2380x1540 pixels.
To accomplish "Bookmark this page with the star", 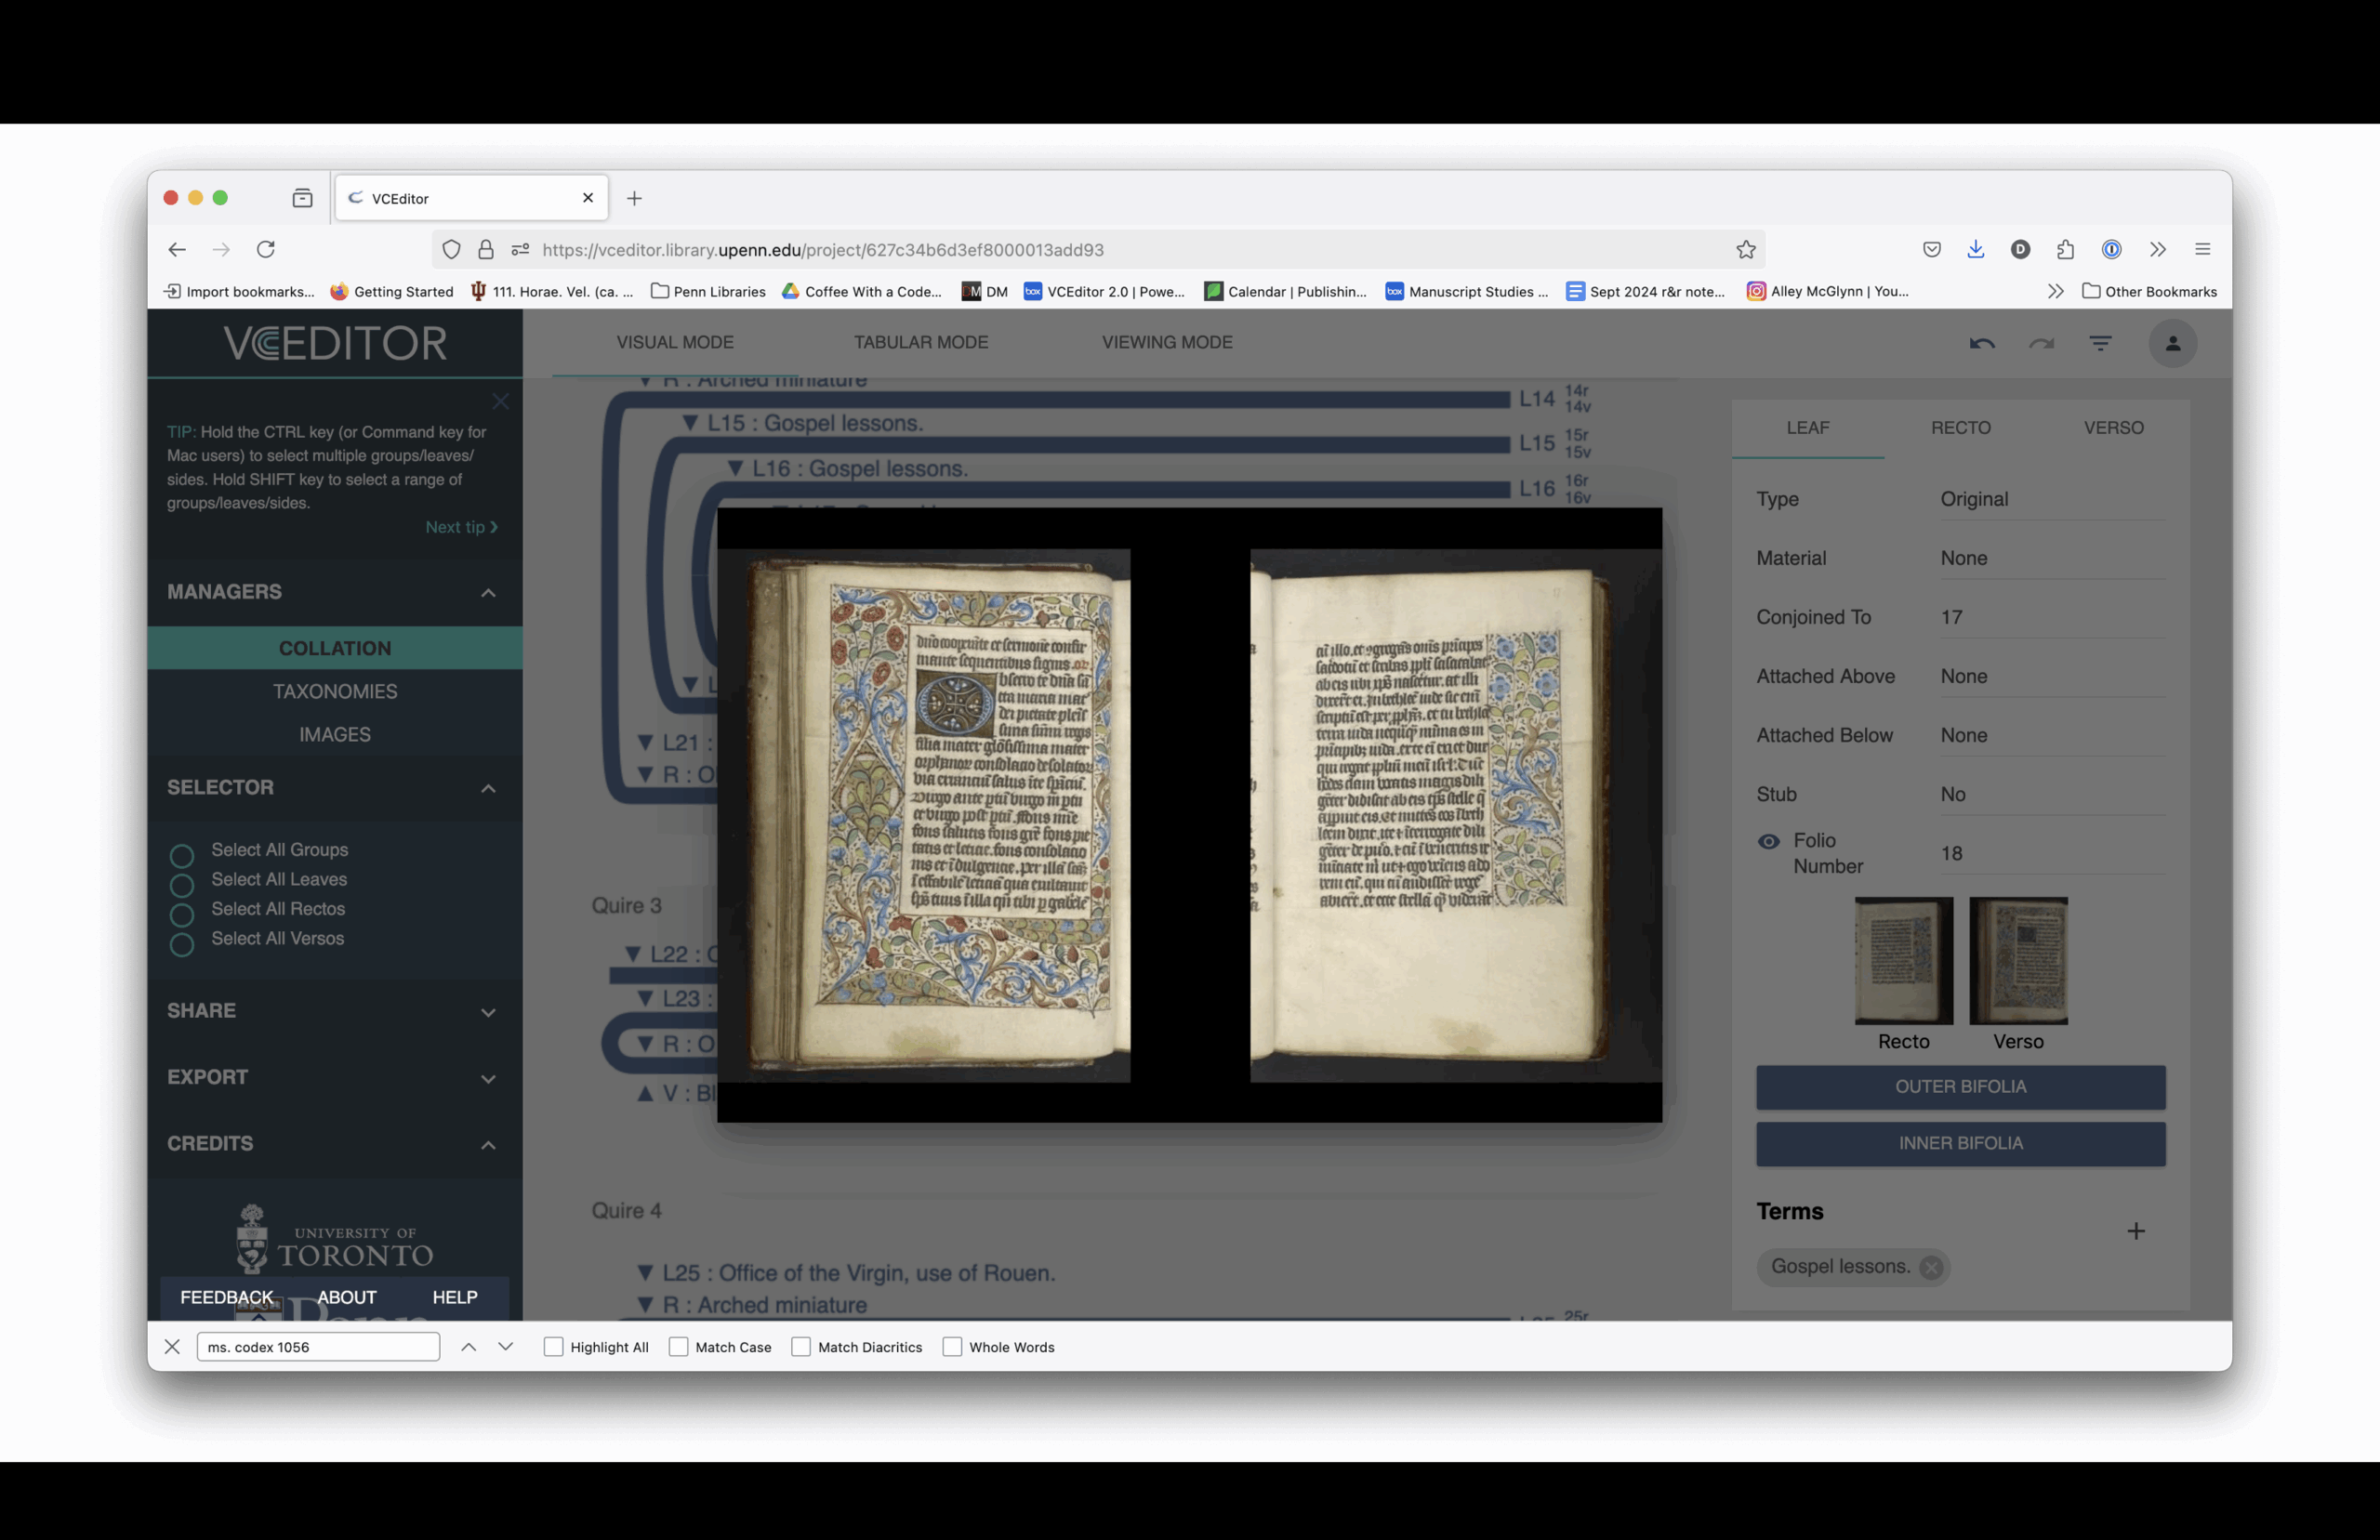I will 1746,250.
